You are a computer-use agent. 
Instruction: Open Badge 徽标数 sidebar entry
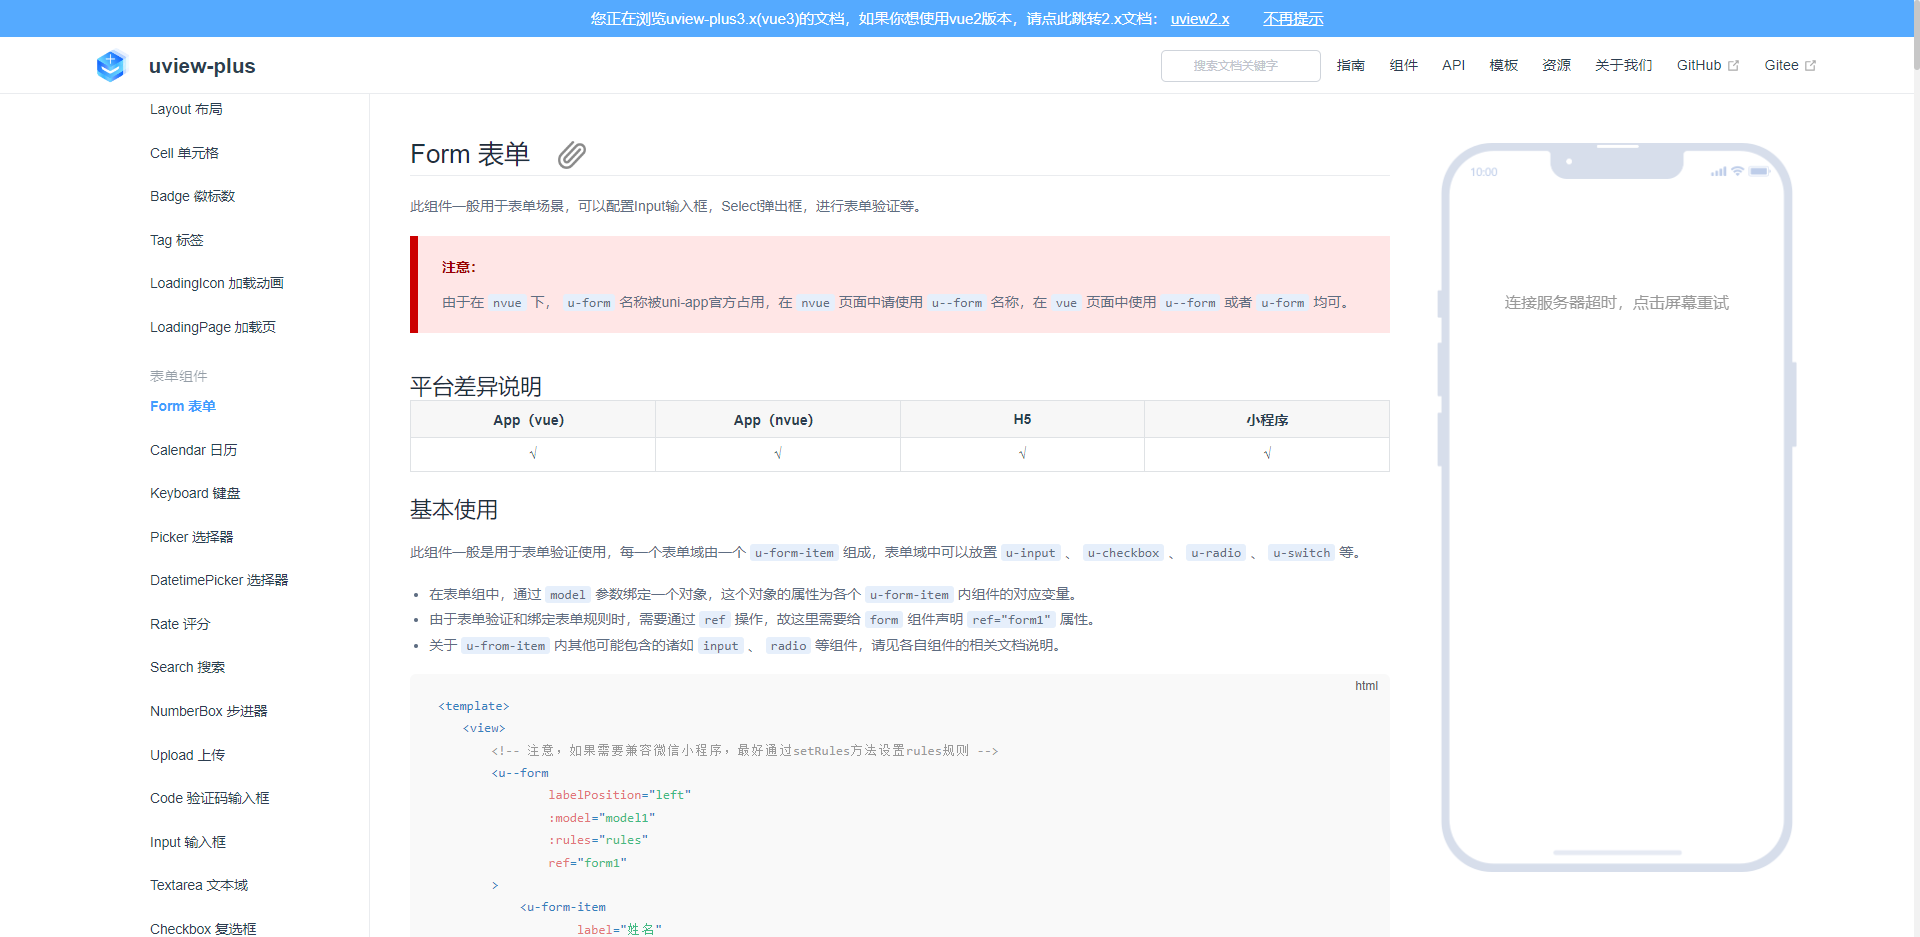coord(192,196)
